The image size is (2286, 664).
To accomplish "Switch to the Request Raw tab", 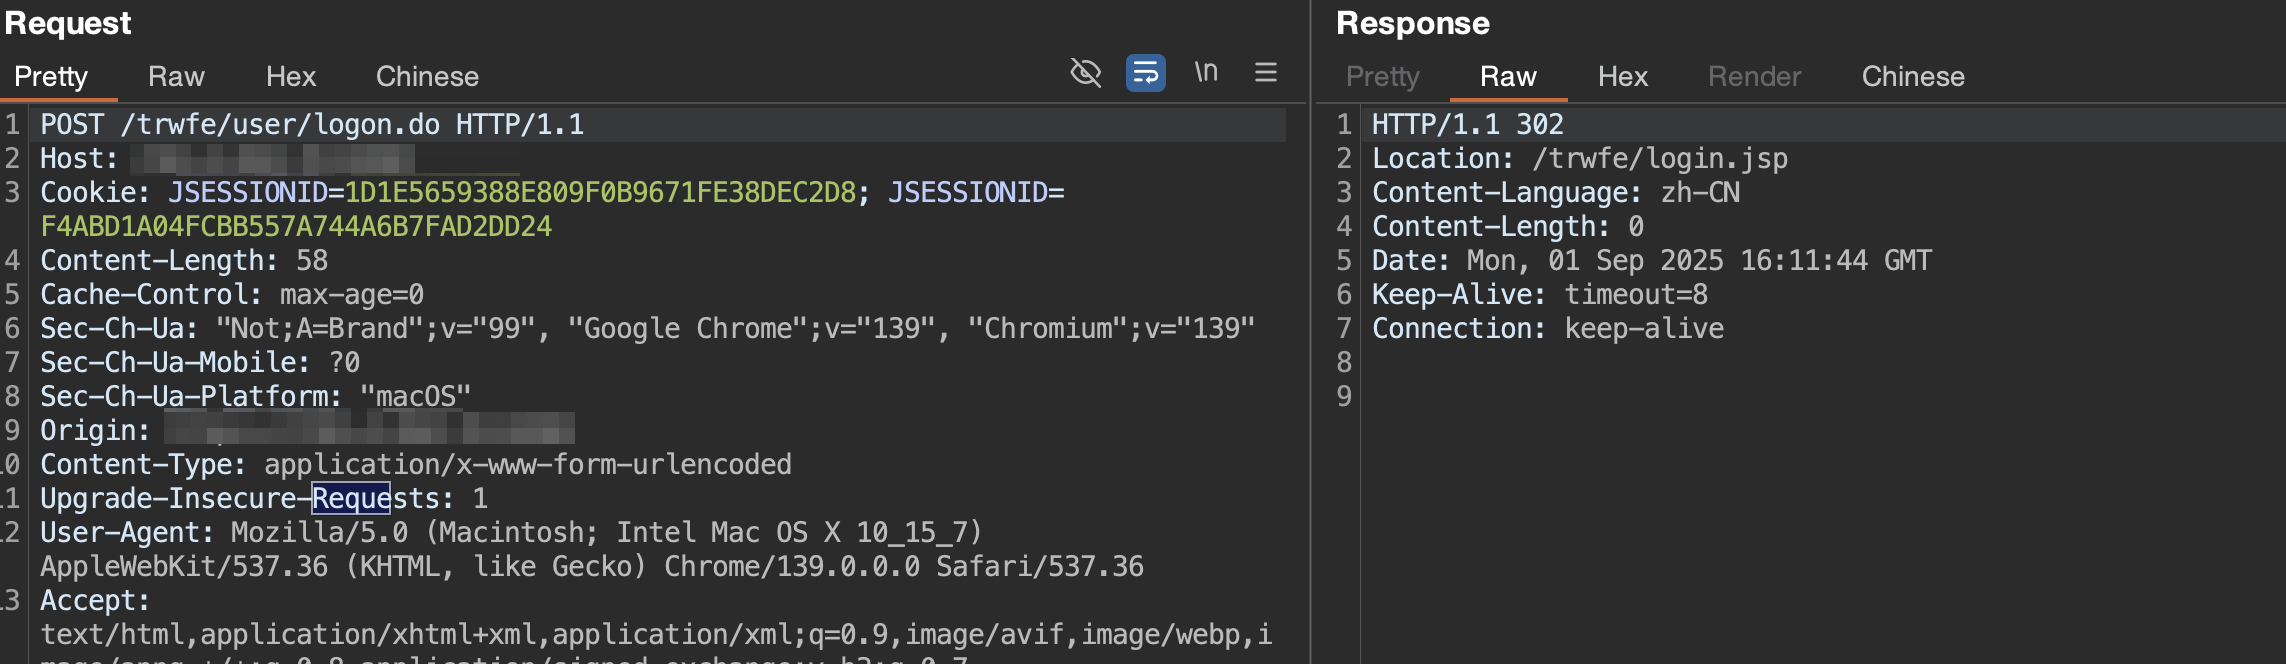I will click(176, 77).
